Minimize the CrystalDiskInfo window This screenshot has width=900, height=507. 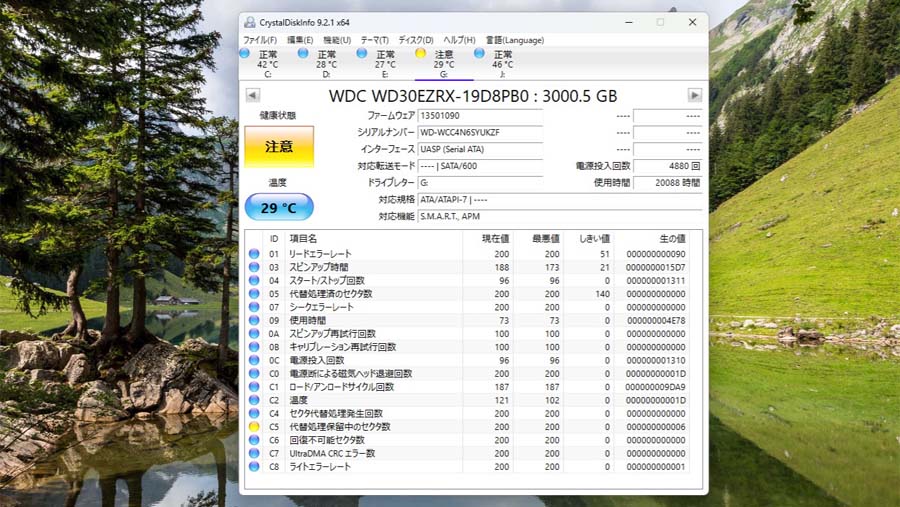click(629, 22)
